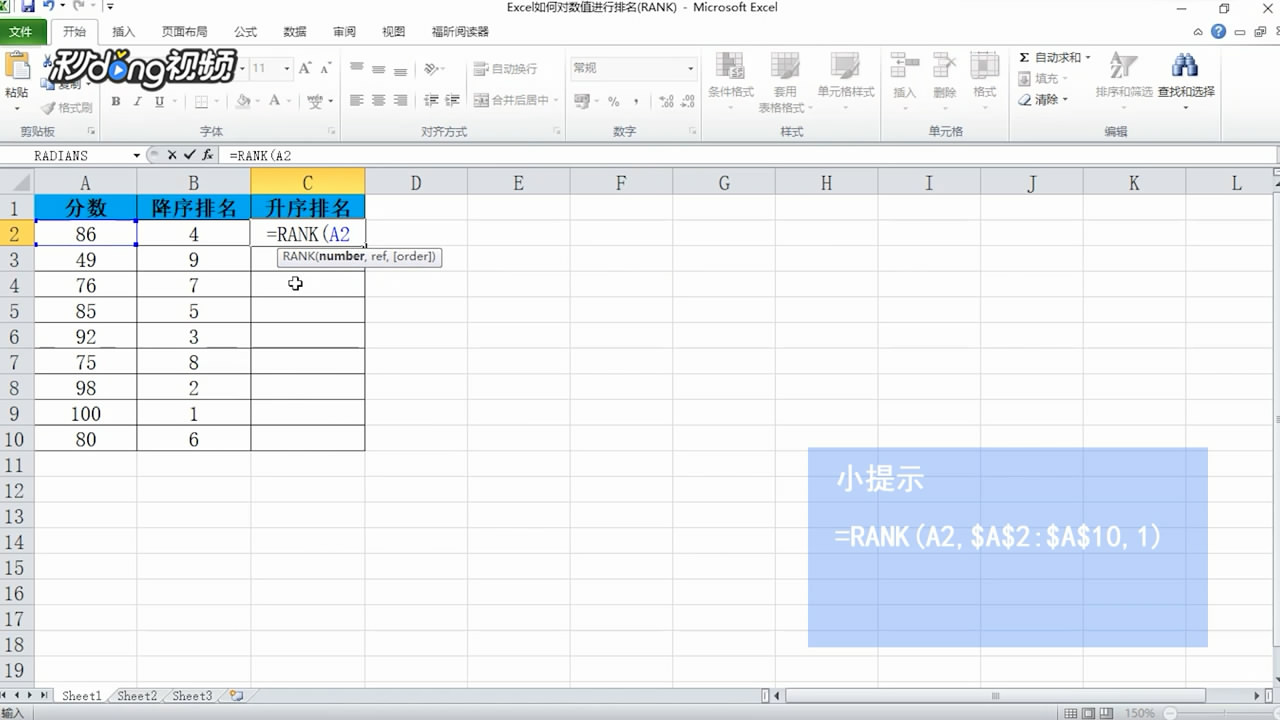Image resolution: width=1280 pixels, height=720 pixels.
Task: Toggle bold formatting
Action: click(x=116, y=101)
